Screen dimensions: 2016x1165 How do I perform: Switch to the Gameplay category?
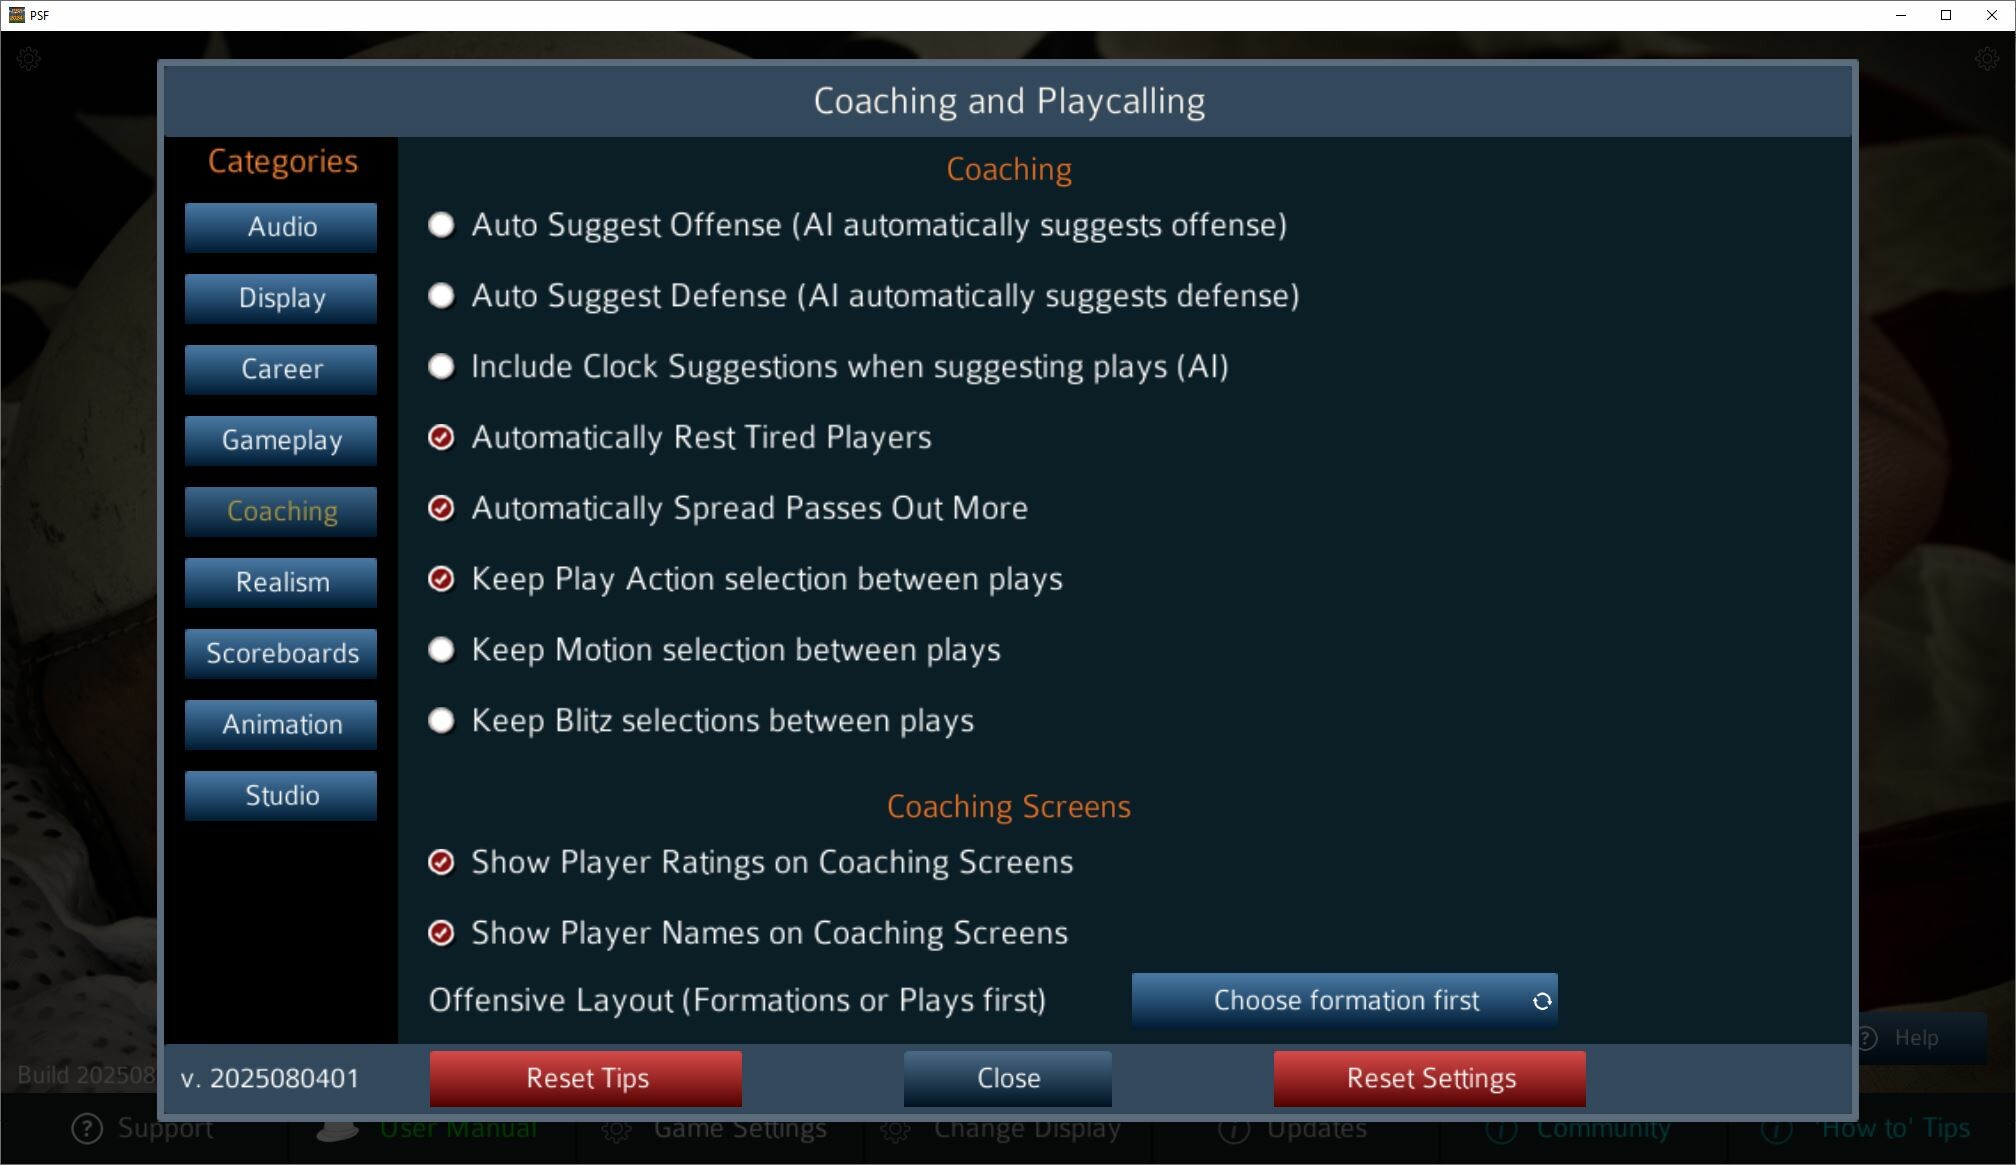(281, 440)
